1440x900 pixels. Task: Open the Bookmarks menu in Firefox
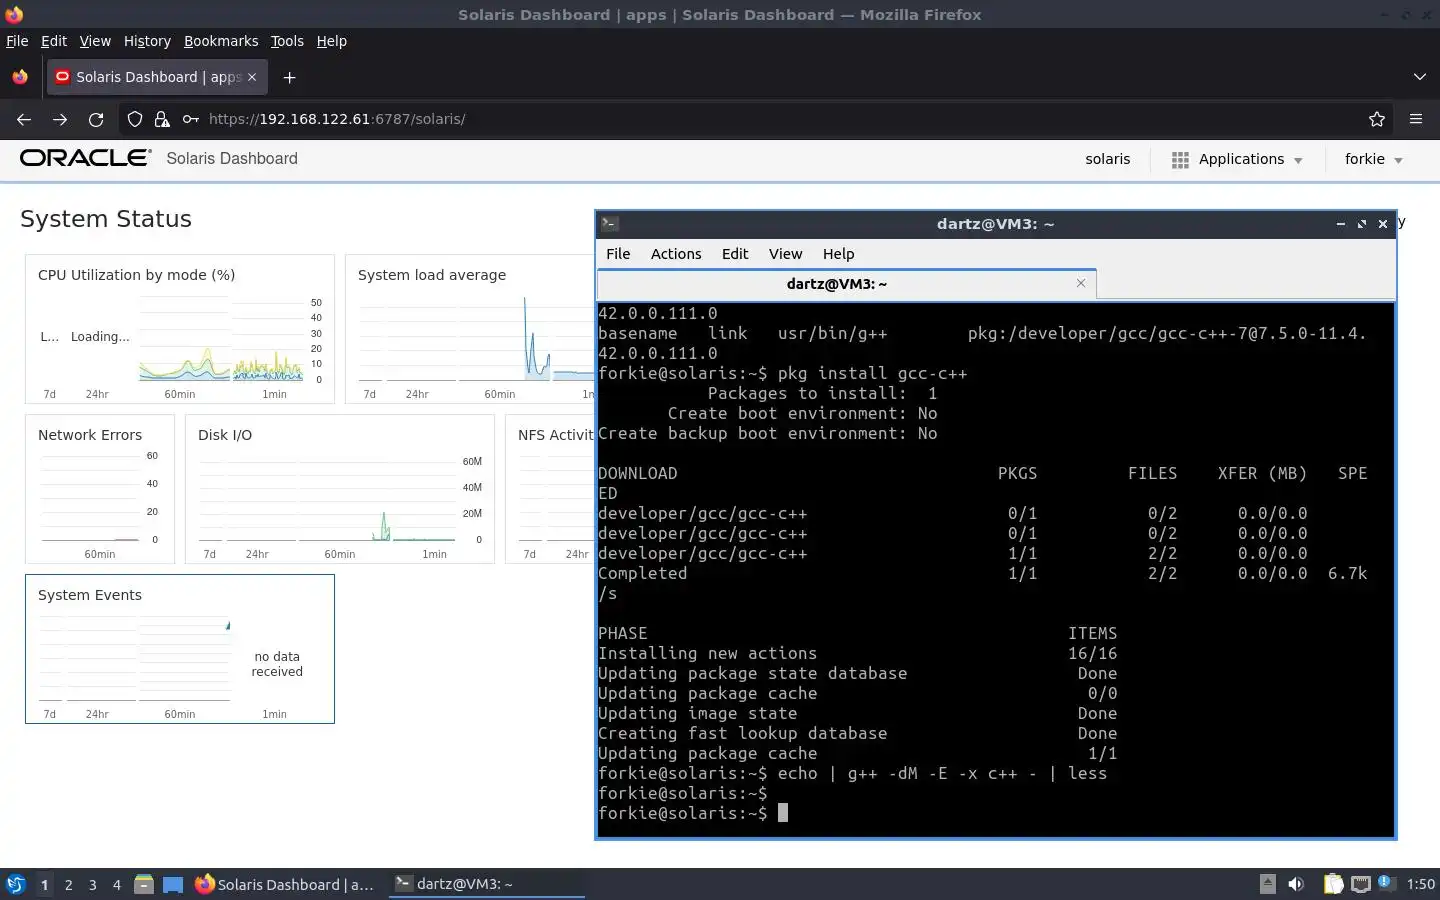coord(221,41)
